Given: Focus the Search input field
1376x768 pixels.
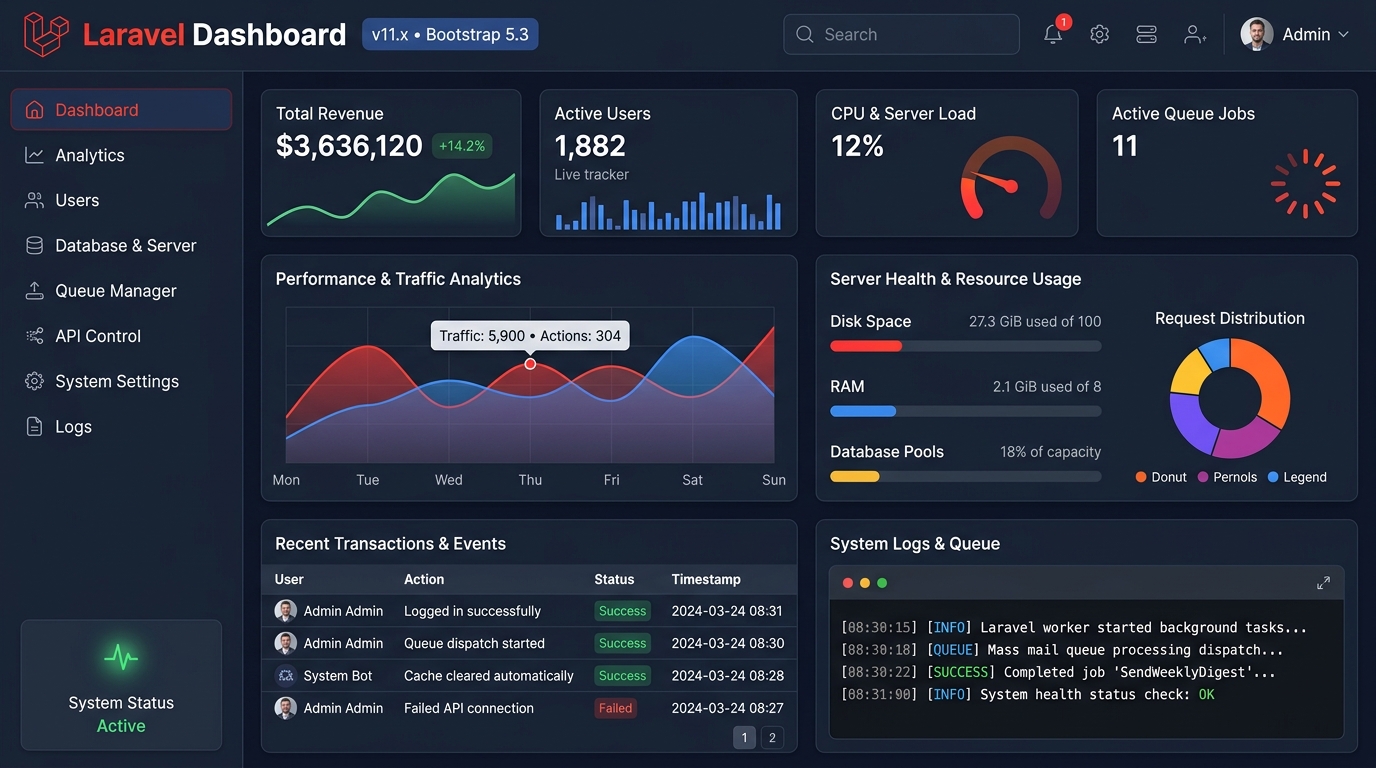Looking at the screenshot, I should click(x=901, y=34).
